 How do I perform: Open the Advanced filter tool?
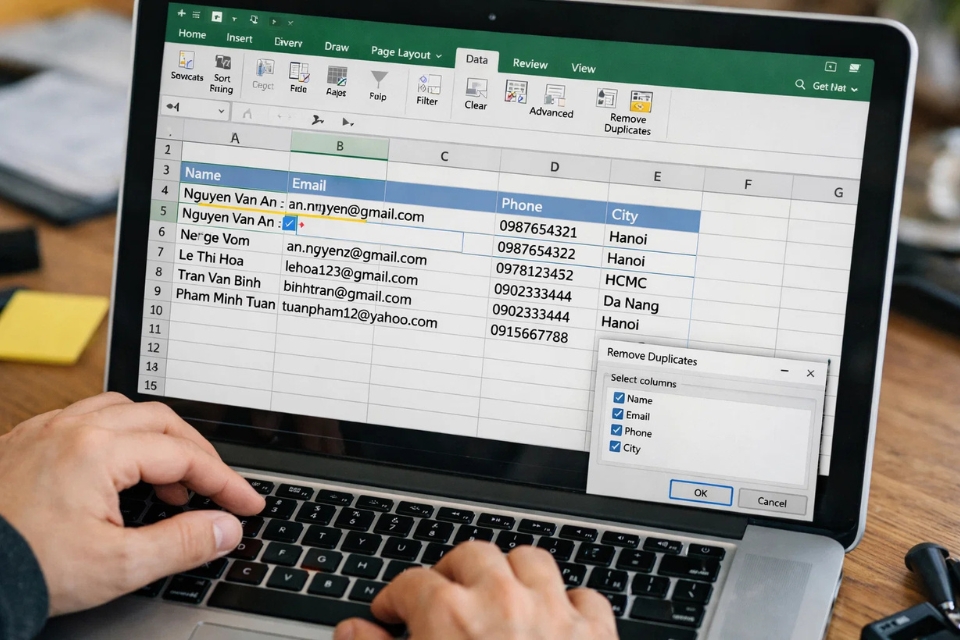pos(553,94)
